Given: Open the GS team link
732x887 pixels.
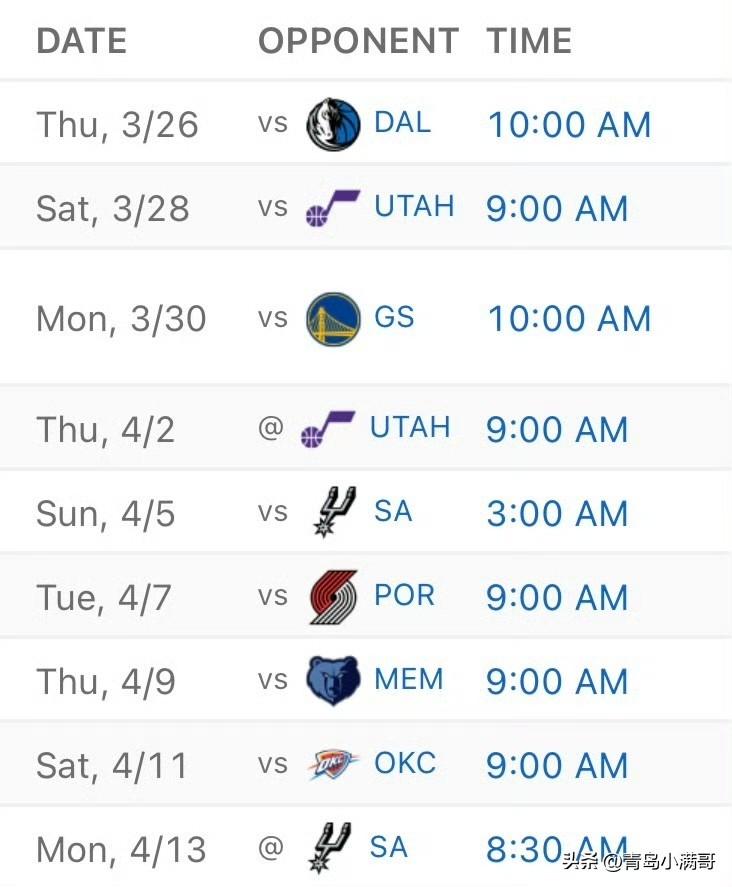Looking at the screenshot, I should [x=394, y=317].
